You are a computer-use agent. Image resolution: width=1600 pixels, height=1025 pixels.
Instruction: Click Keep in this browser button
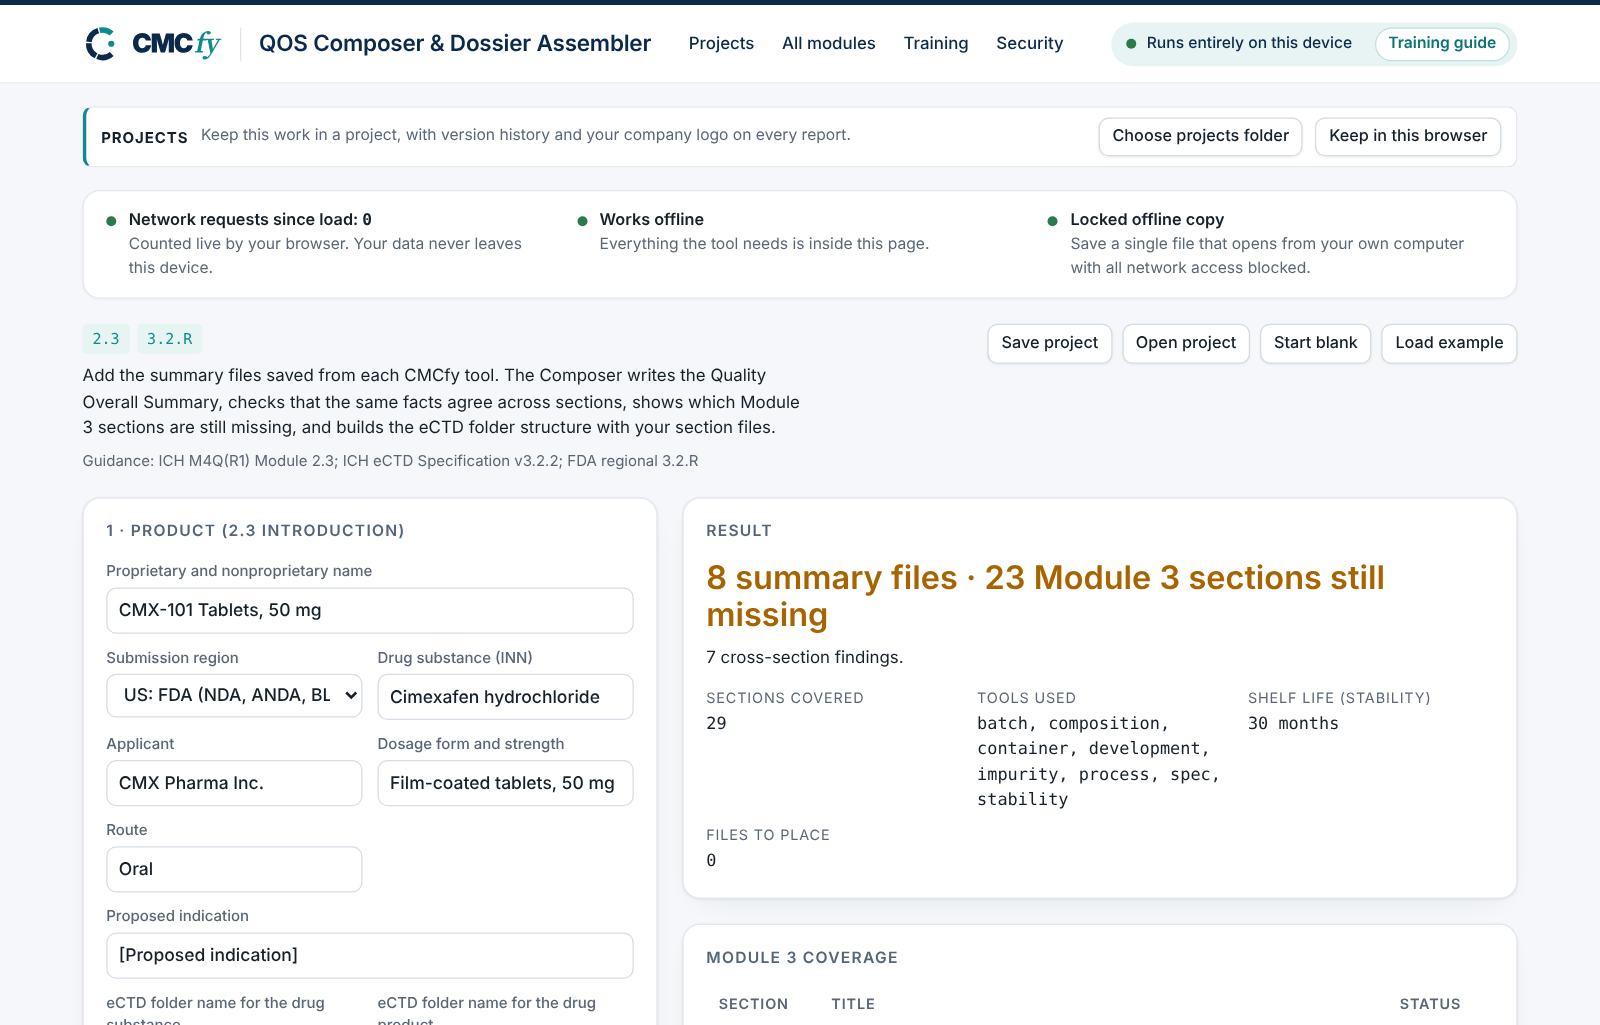(1407, 136)
